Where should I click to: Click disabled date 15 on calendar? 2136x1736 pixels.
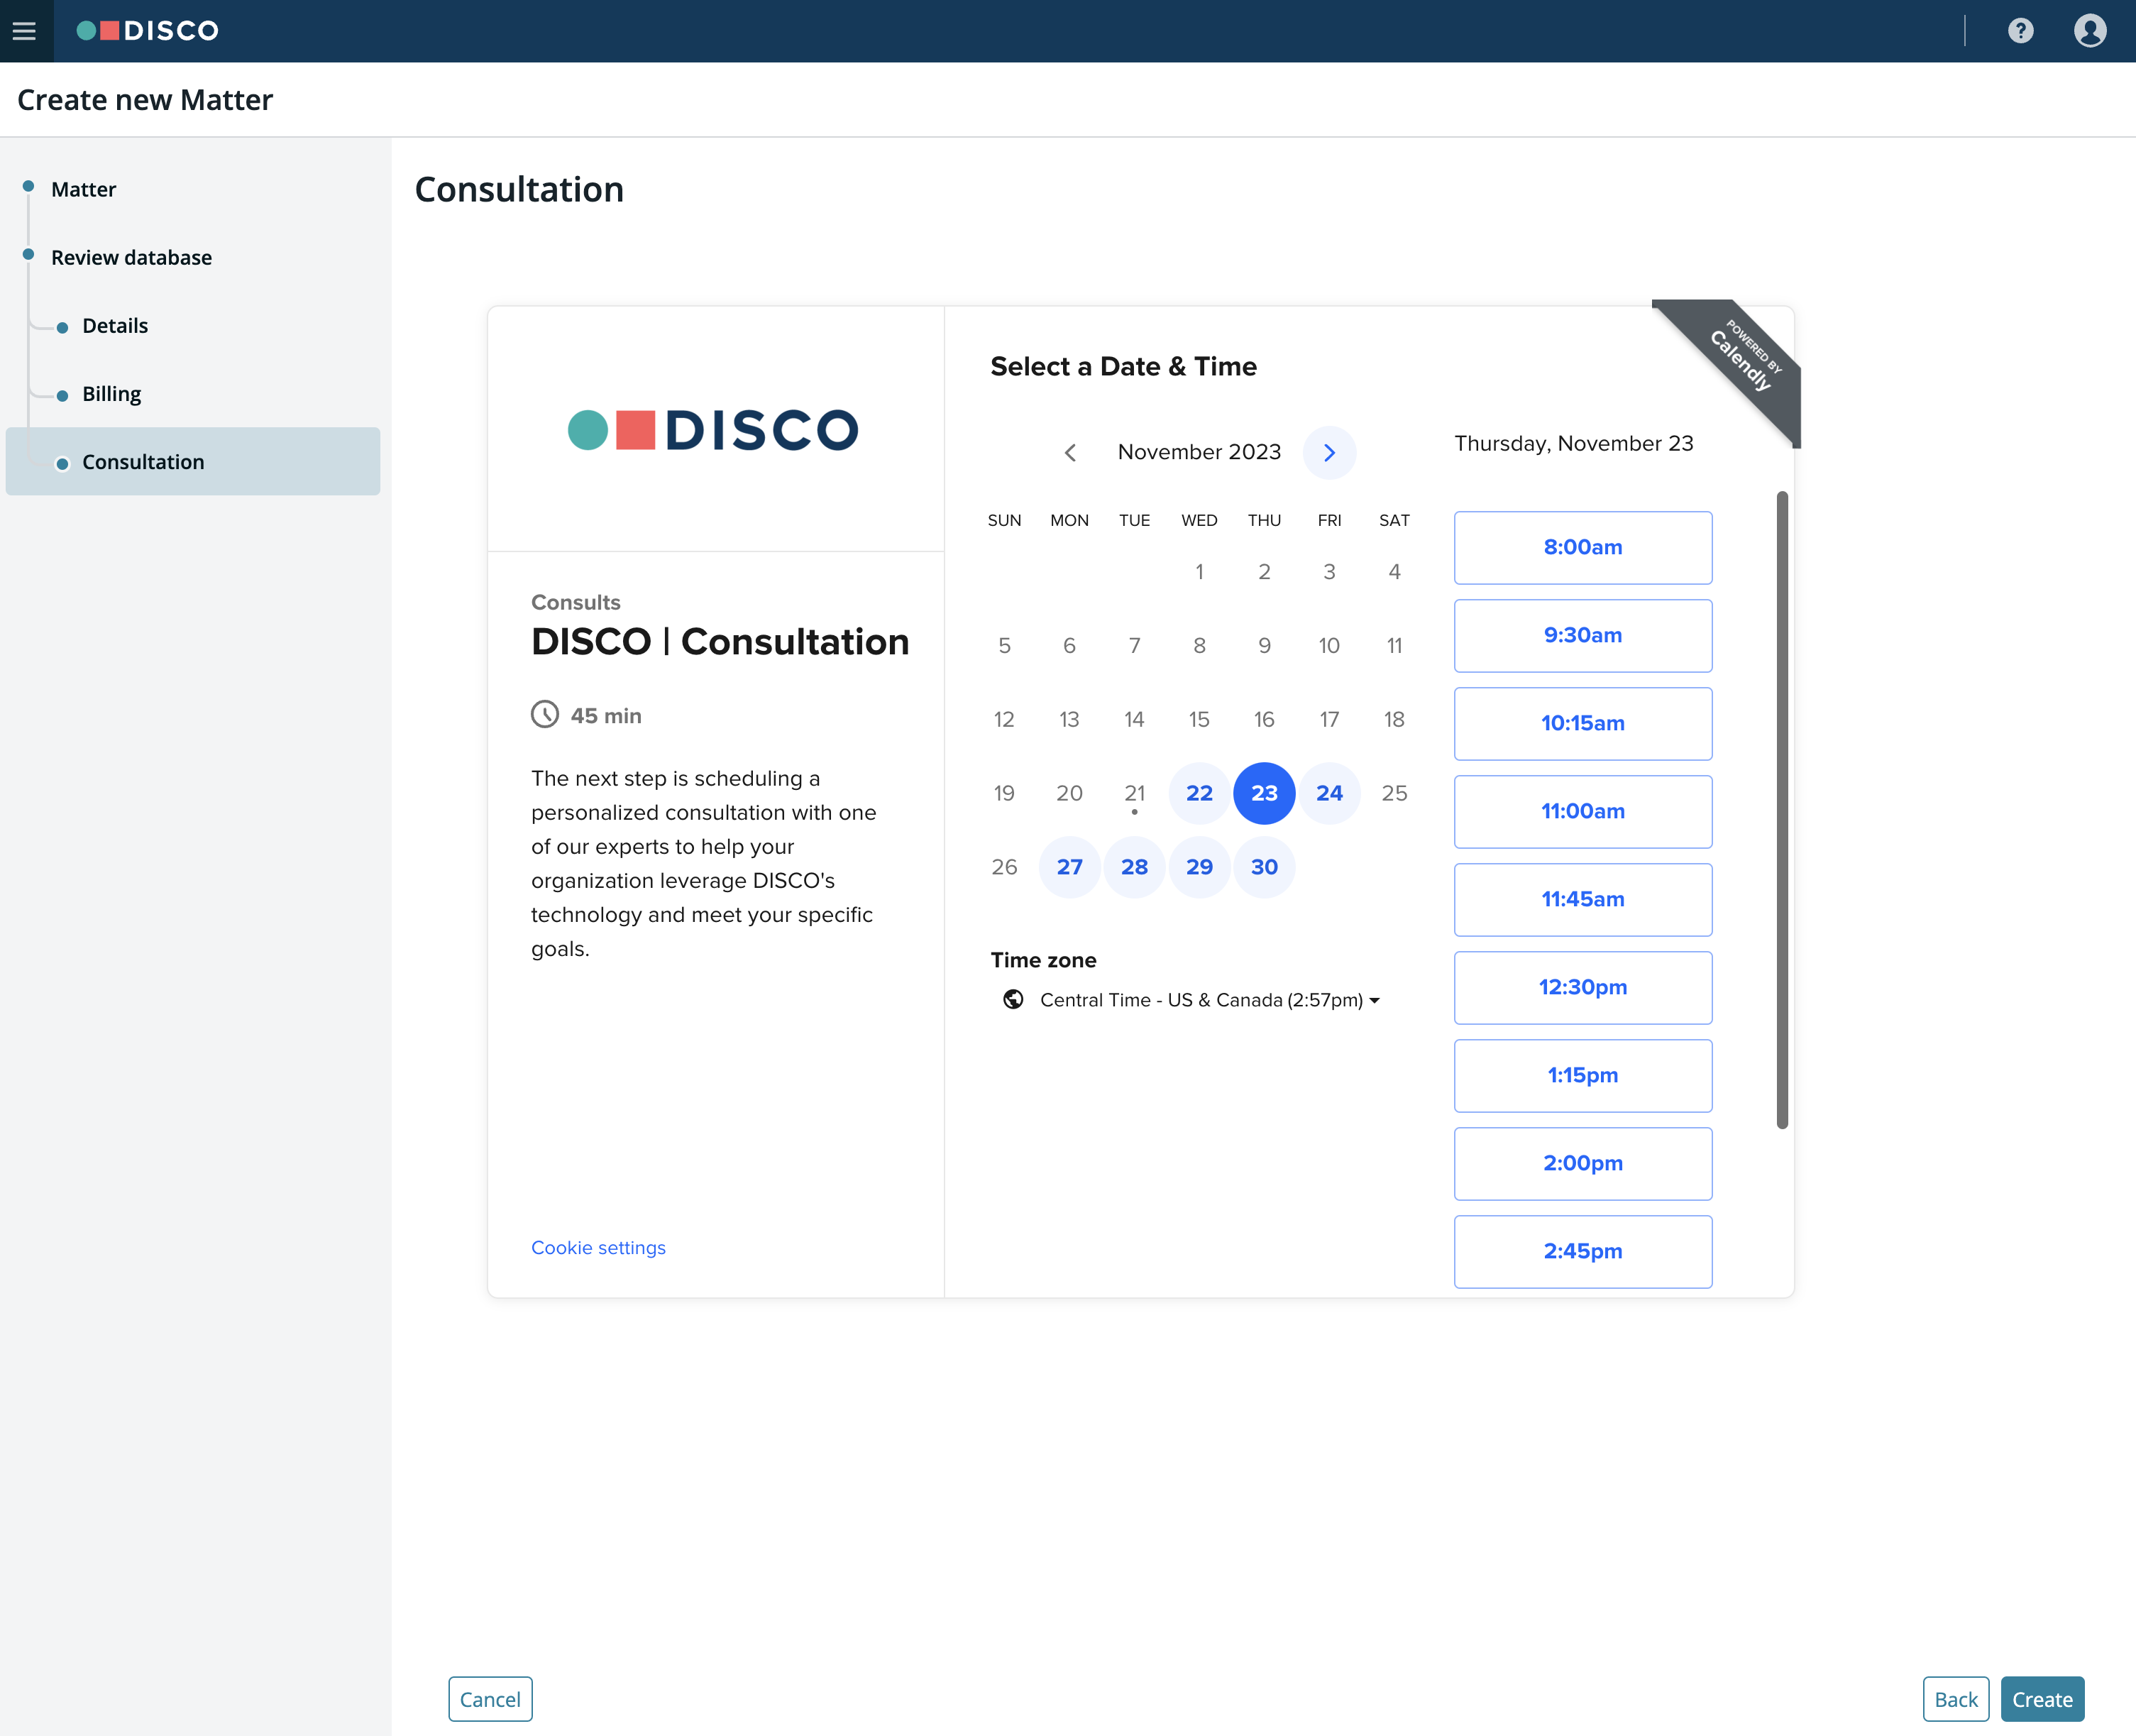click(1199, 719)
